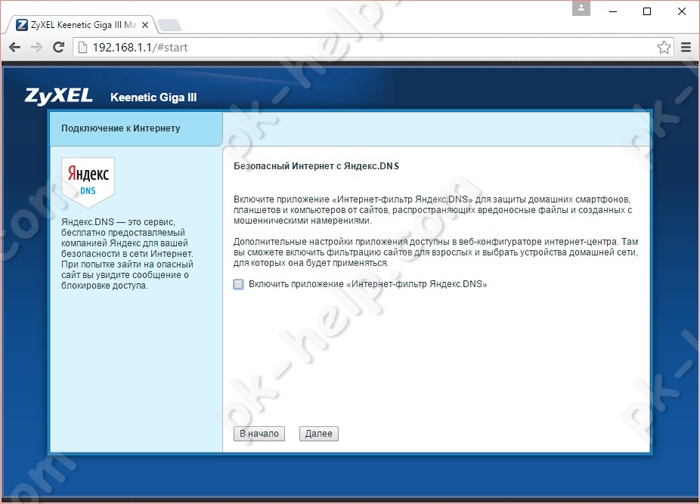Select the ZyXEL Keenetic Giga III tab
Screen dimensions: 700x504
click(x=83, y=25)
